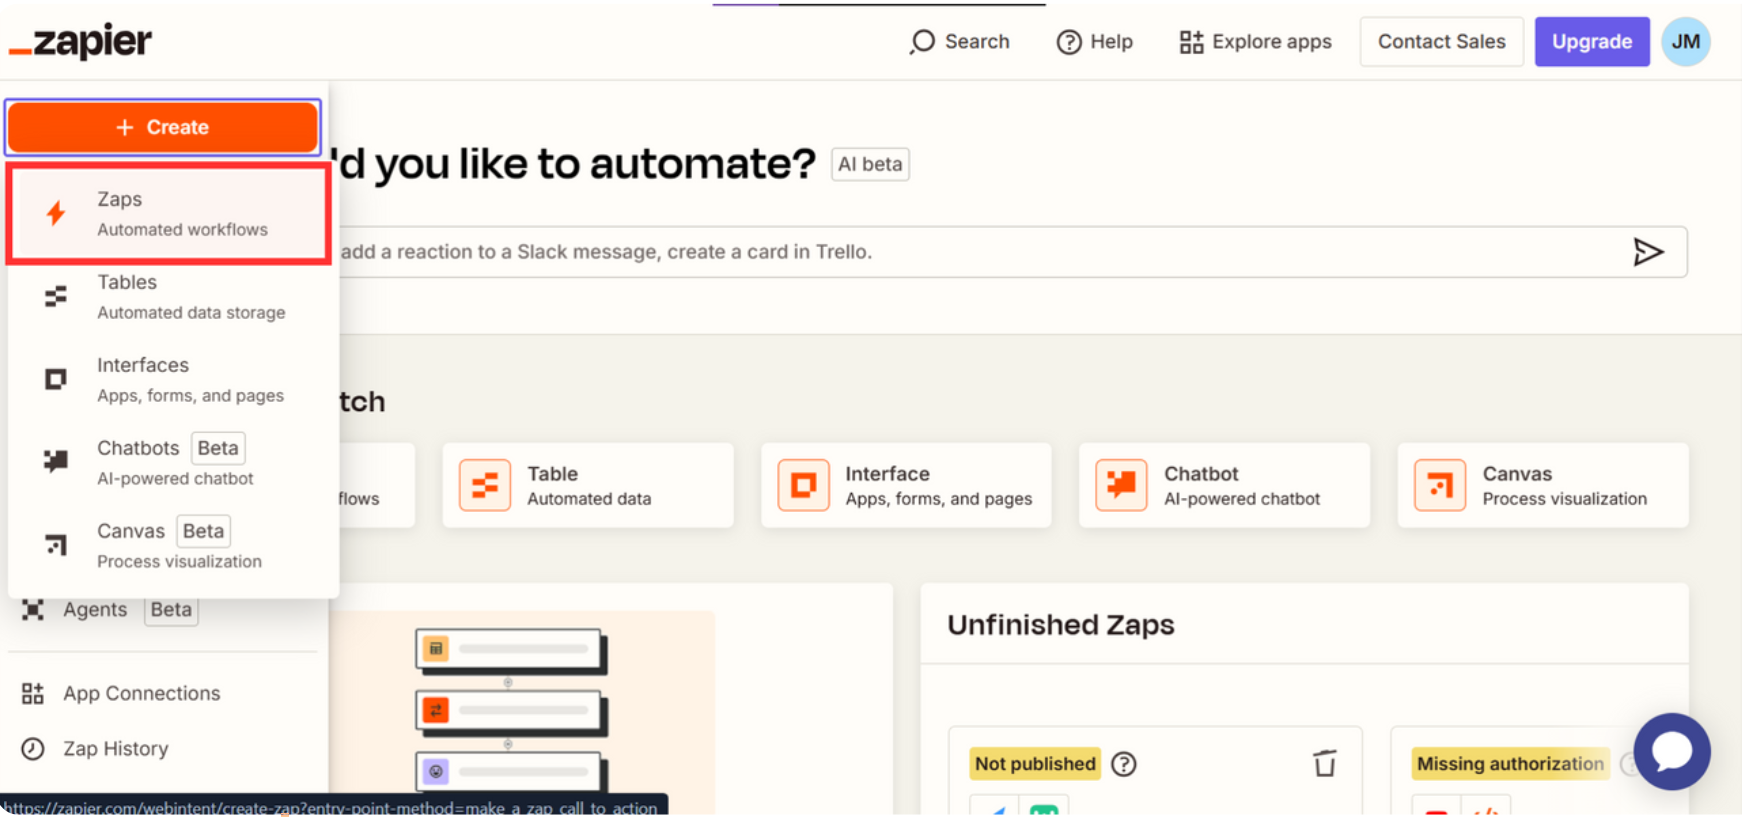
Task: Open the Canvas Process visualization card
Action: pos(1543,485)
